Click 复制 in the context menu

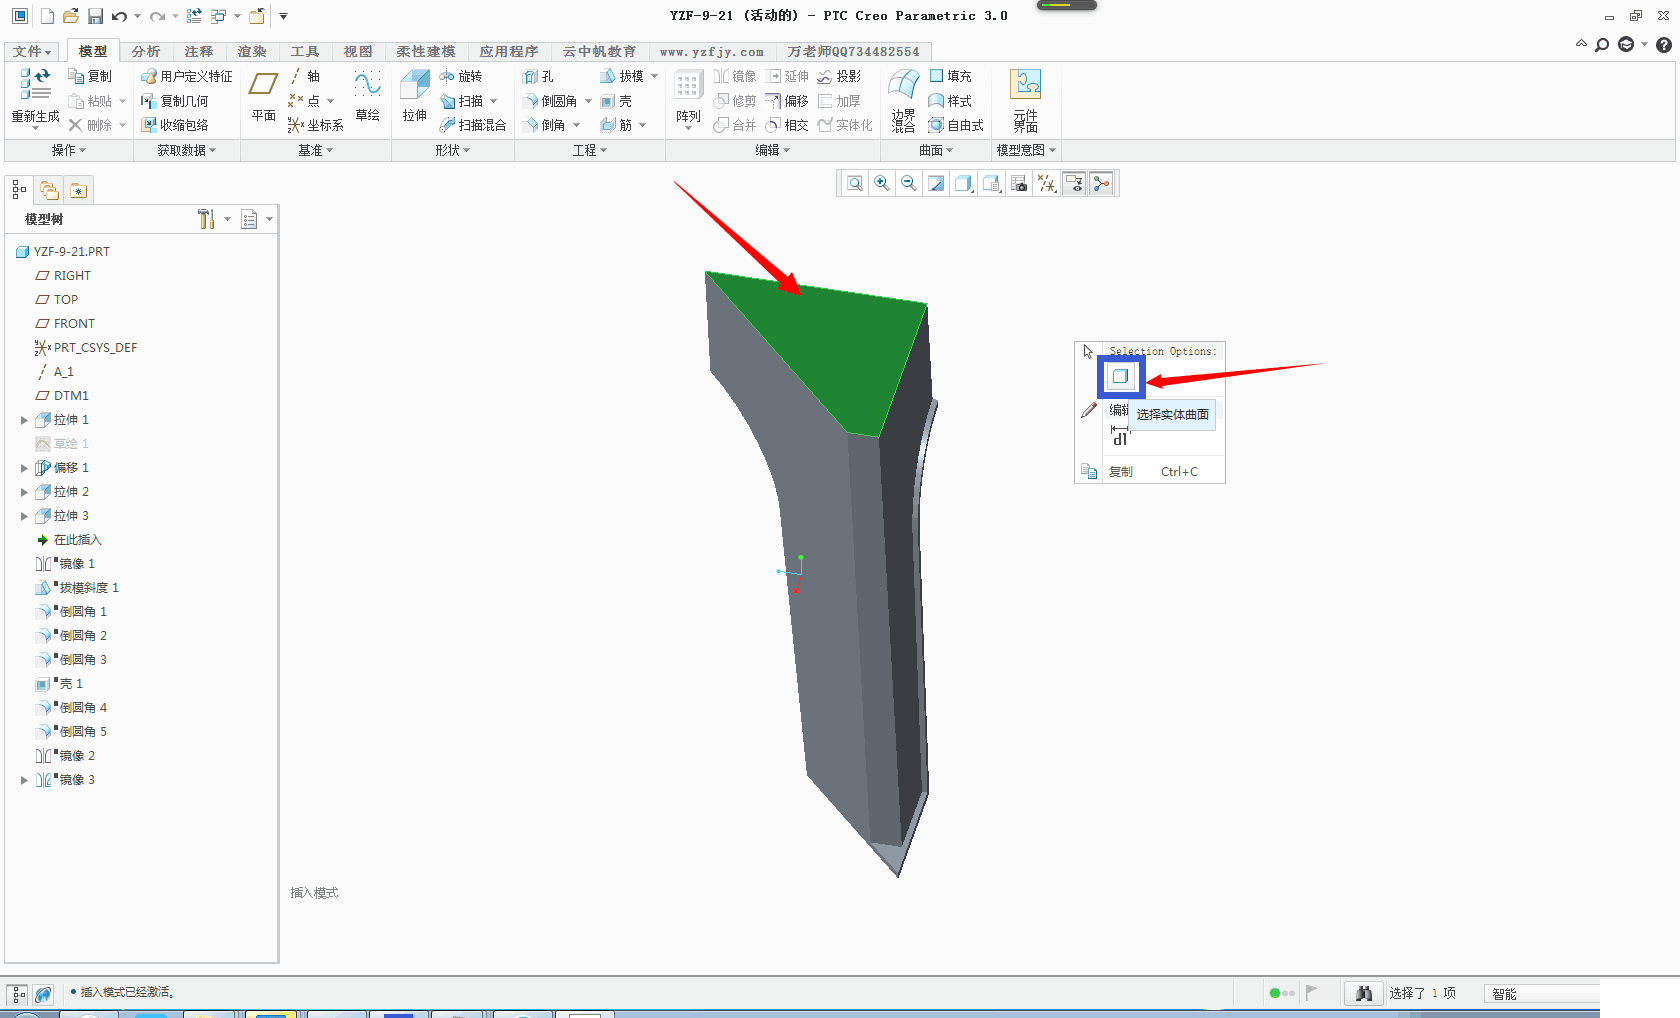coord(1121,472)
